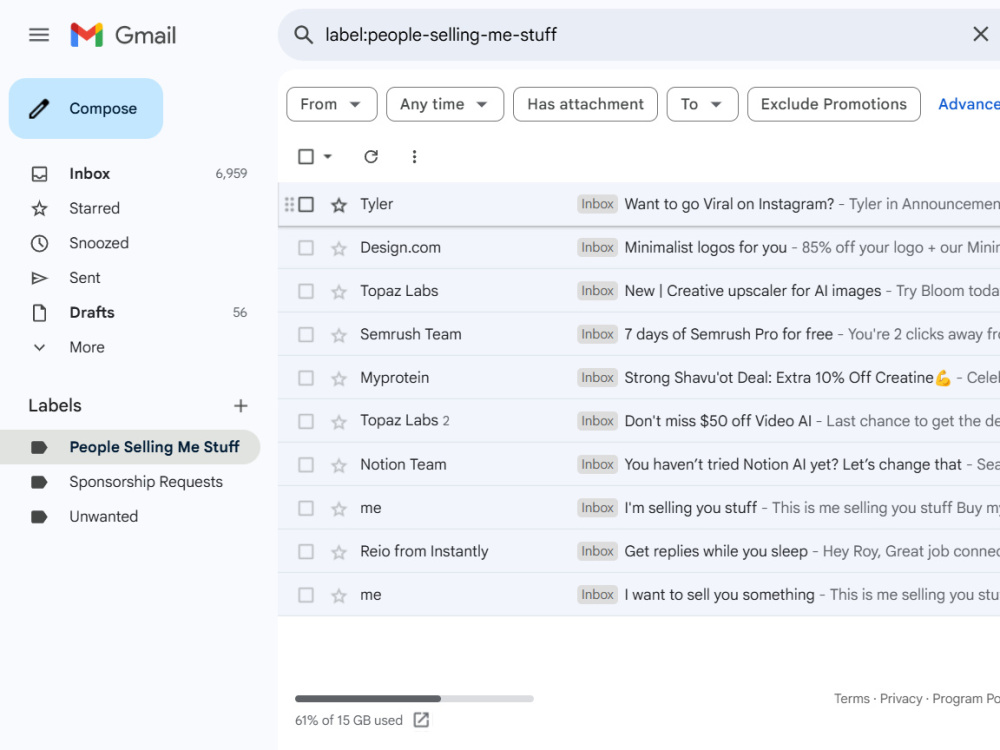Open the Terms link
The height and width of the screenshot is (750, 1000).
851,698
